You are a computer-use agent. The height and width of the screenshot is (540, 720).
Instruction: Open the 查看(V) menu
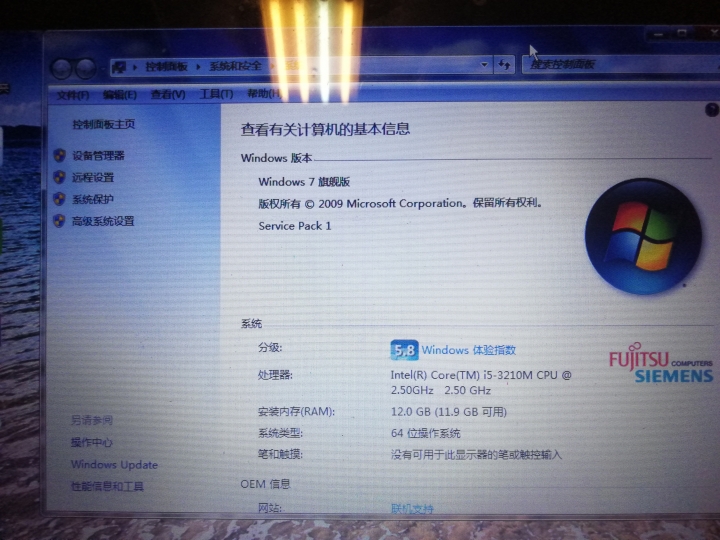[x=168, y=95]
